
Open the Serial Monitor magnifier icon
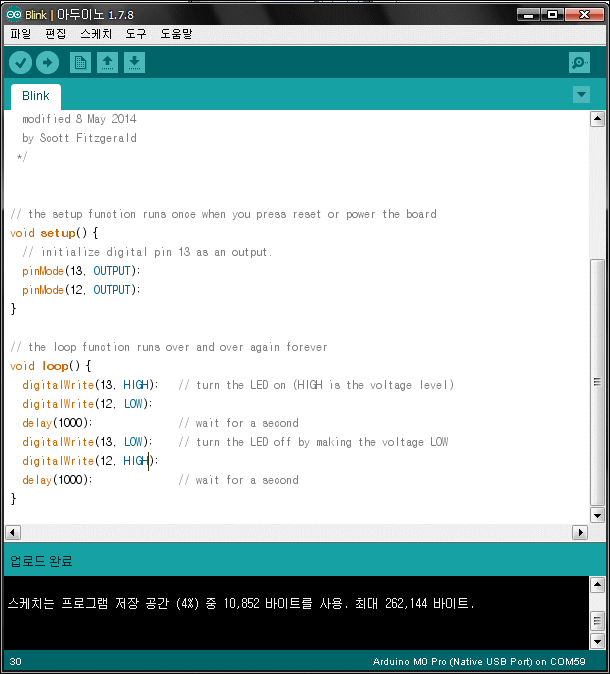(579, 63)
